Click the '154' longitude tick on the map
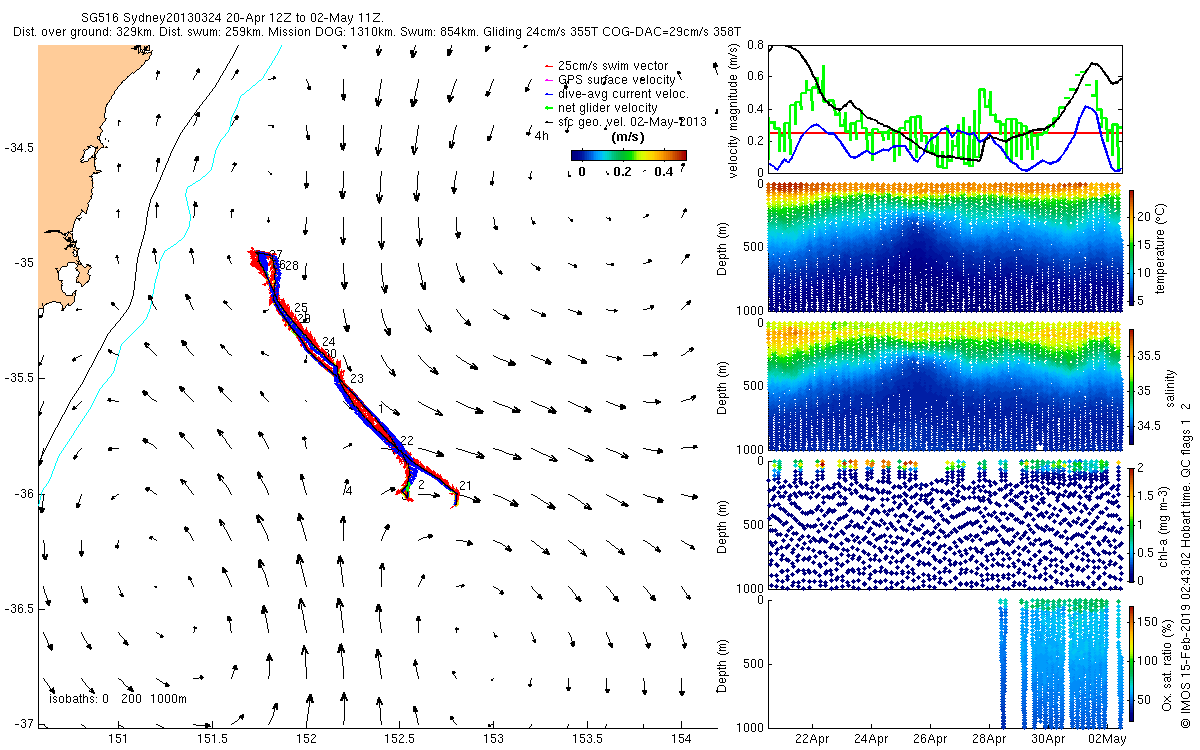Viewport: 1200px width, 750px height. point(681,739)
